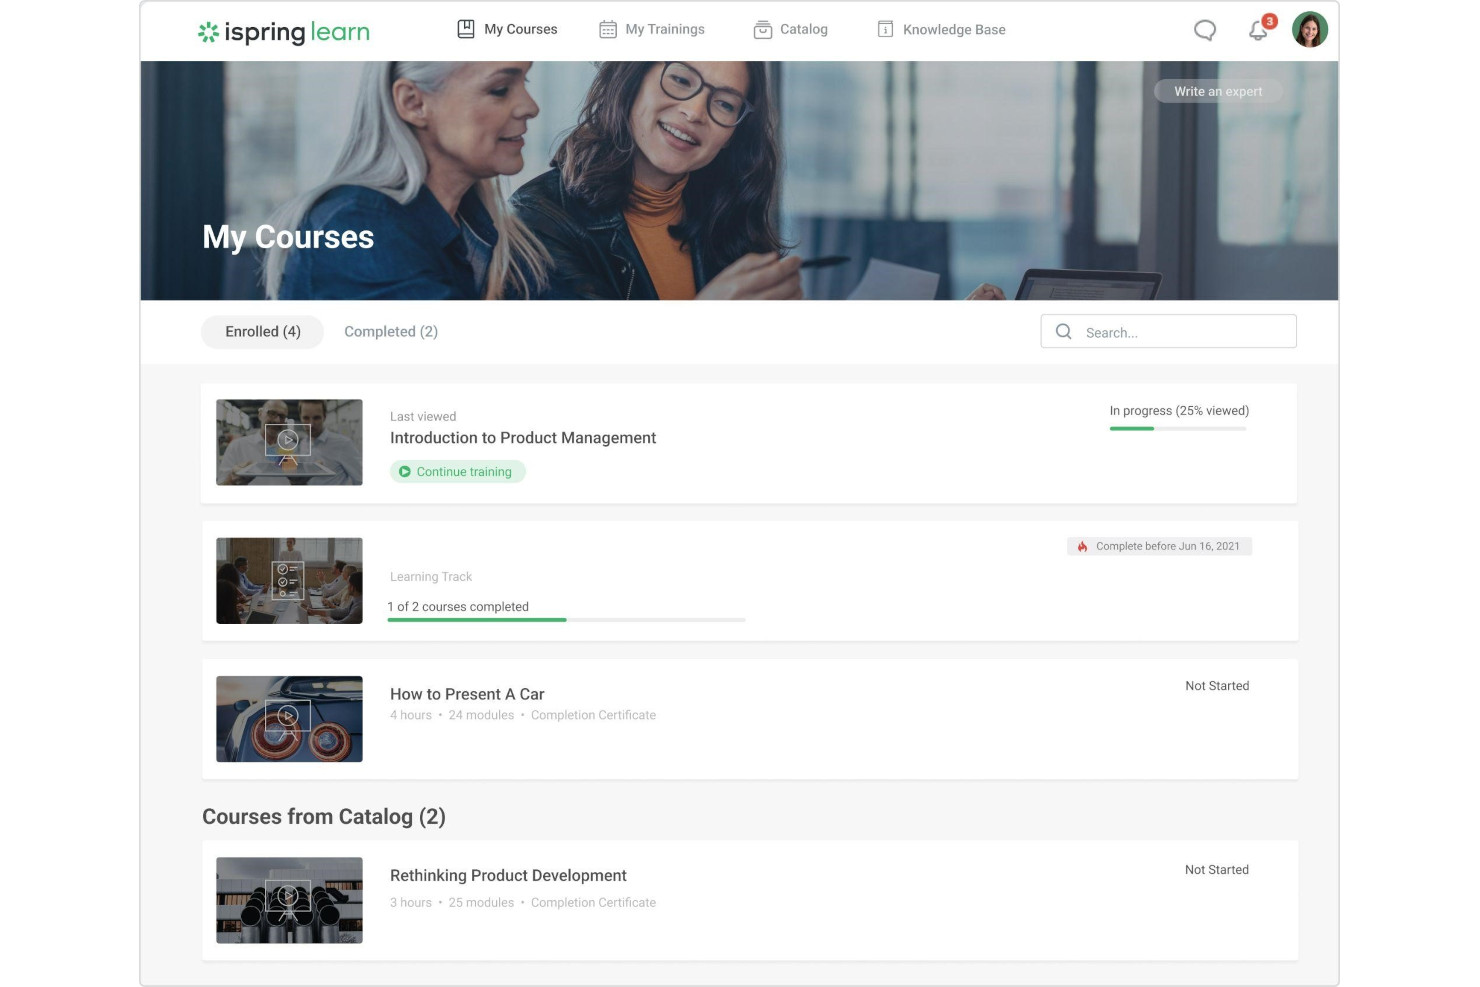Click the iSpring Learn logo
1480x987 pixels.
(x=284, y=32)
